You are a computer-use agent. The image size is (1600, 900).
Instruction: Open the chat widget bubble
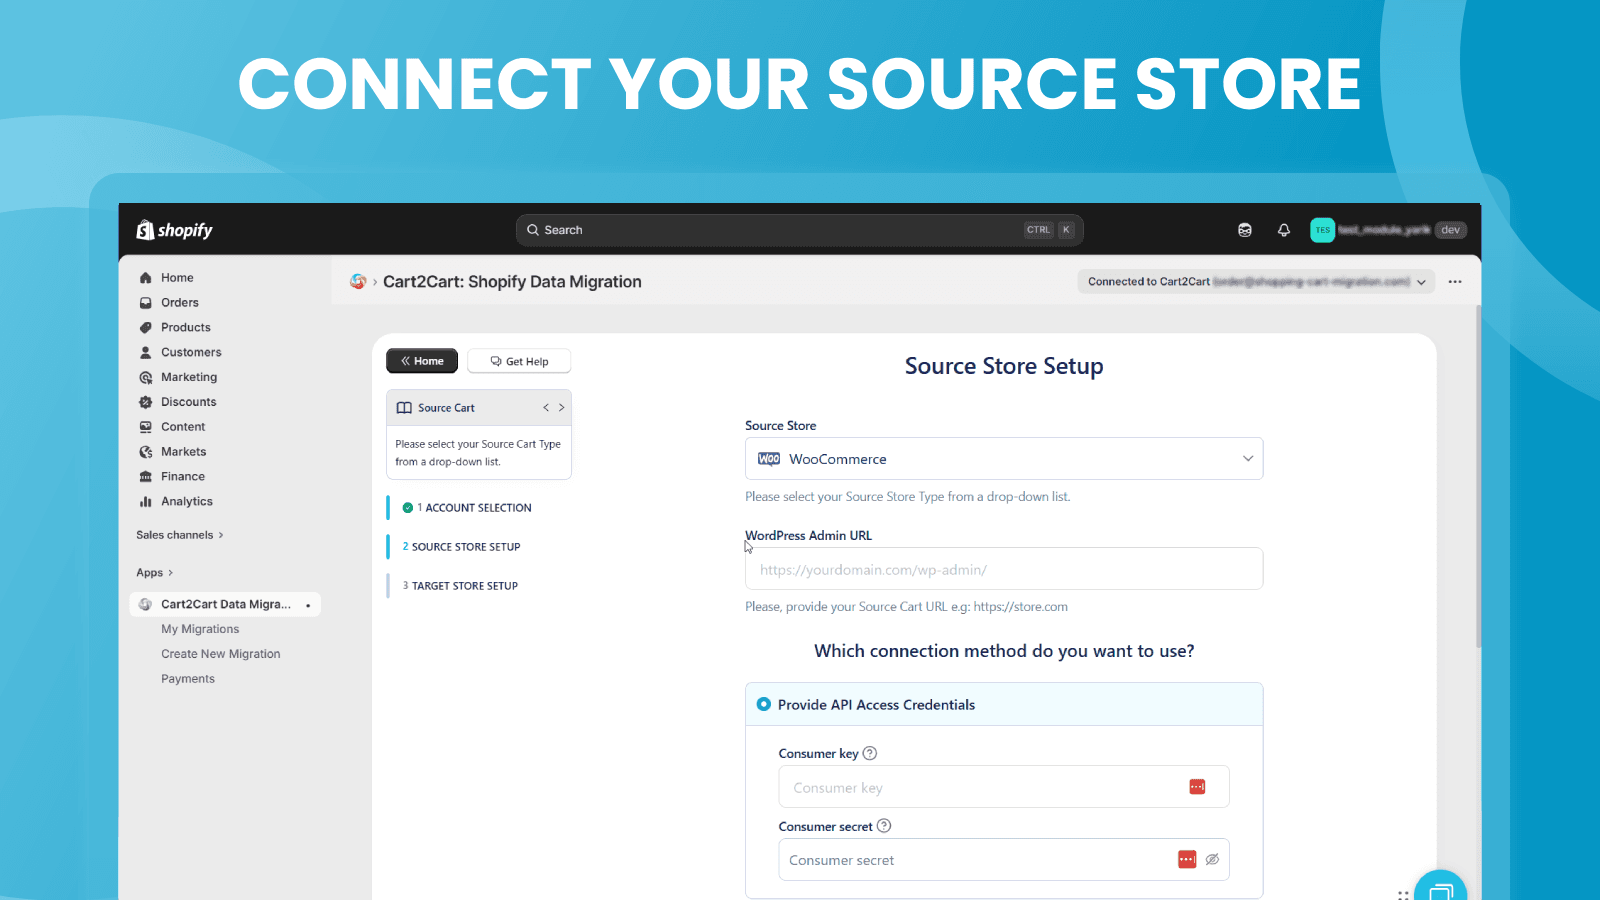(1441, 886)
